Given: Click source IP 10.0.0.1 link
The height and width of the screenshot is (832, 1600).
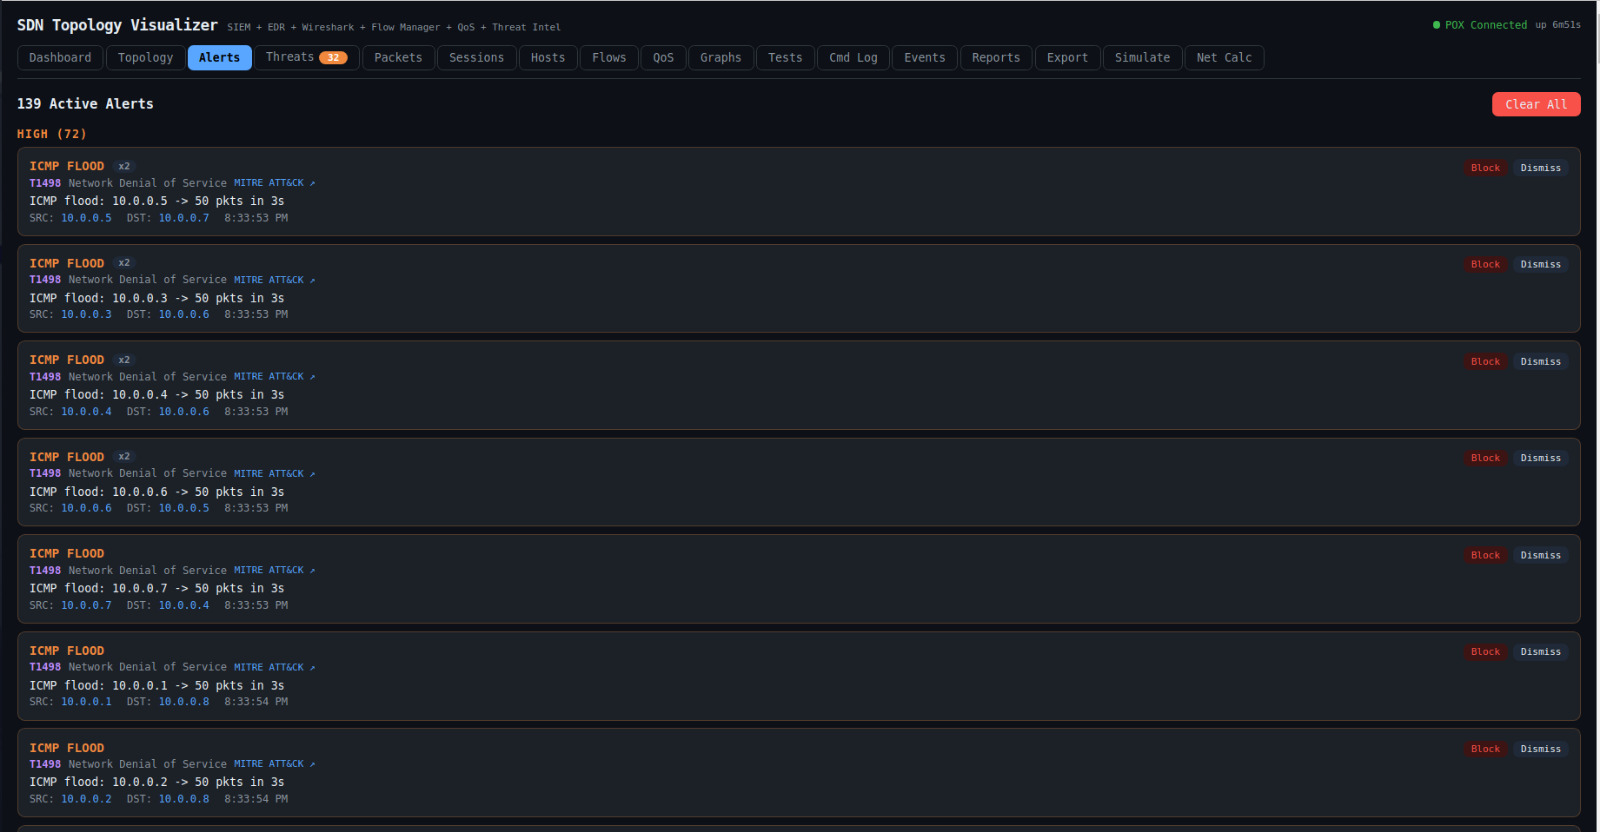Looking at the screenshot, I should [86, 702].
